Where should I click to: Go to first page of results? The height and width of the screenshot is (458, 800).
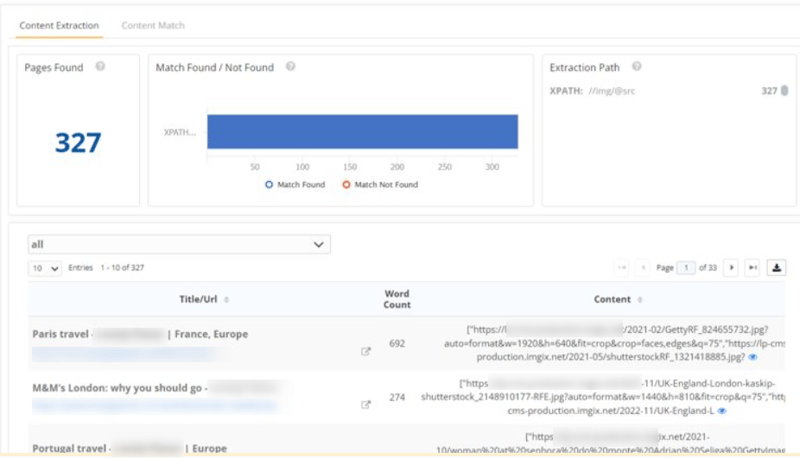(x=622, y=267)
